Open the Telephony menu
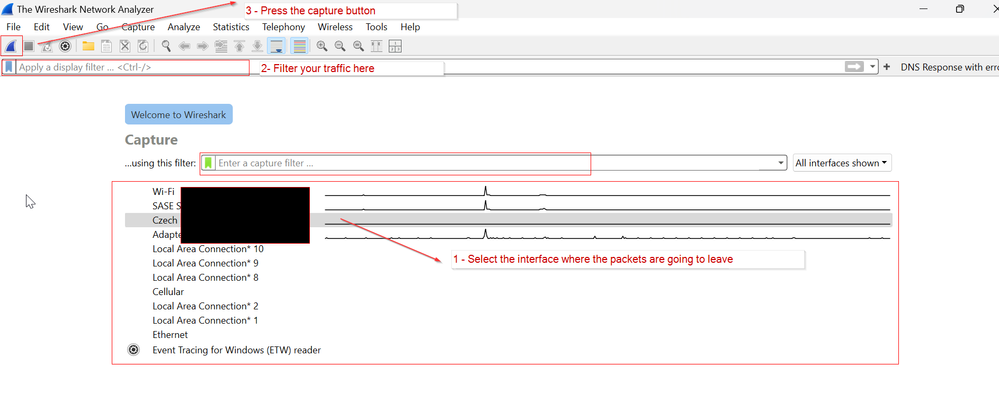999x410 pixels. click(284, 27)
